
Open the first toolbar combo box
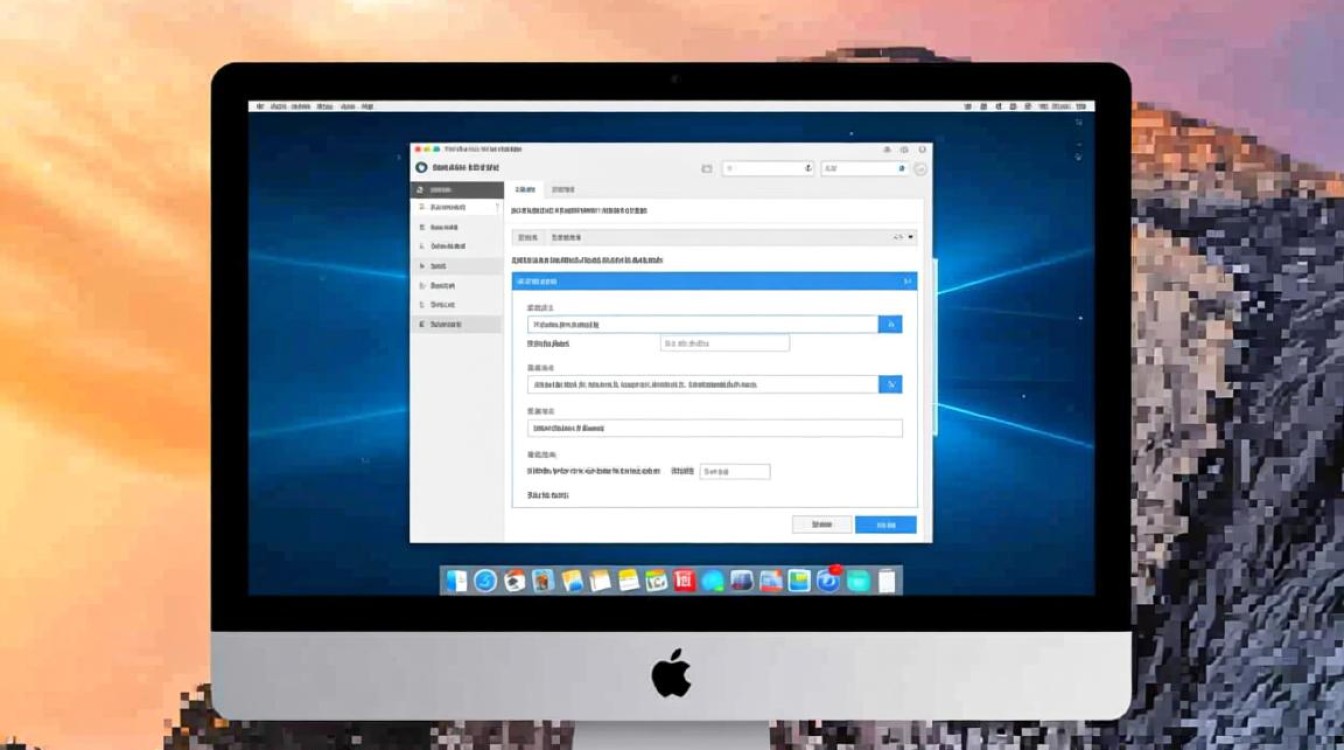(x=768, y=169)
